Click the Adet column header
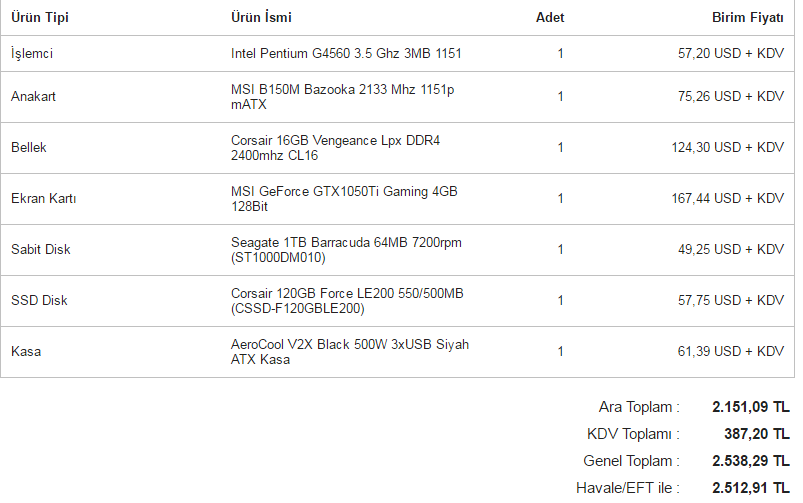 (x=550, y=18)
